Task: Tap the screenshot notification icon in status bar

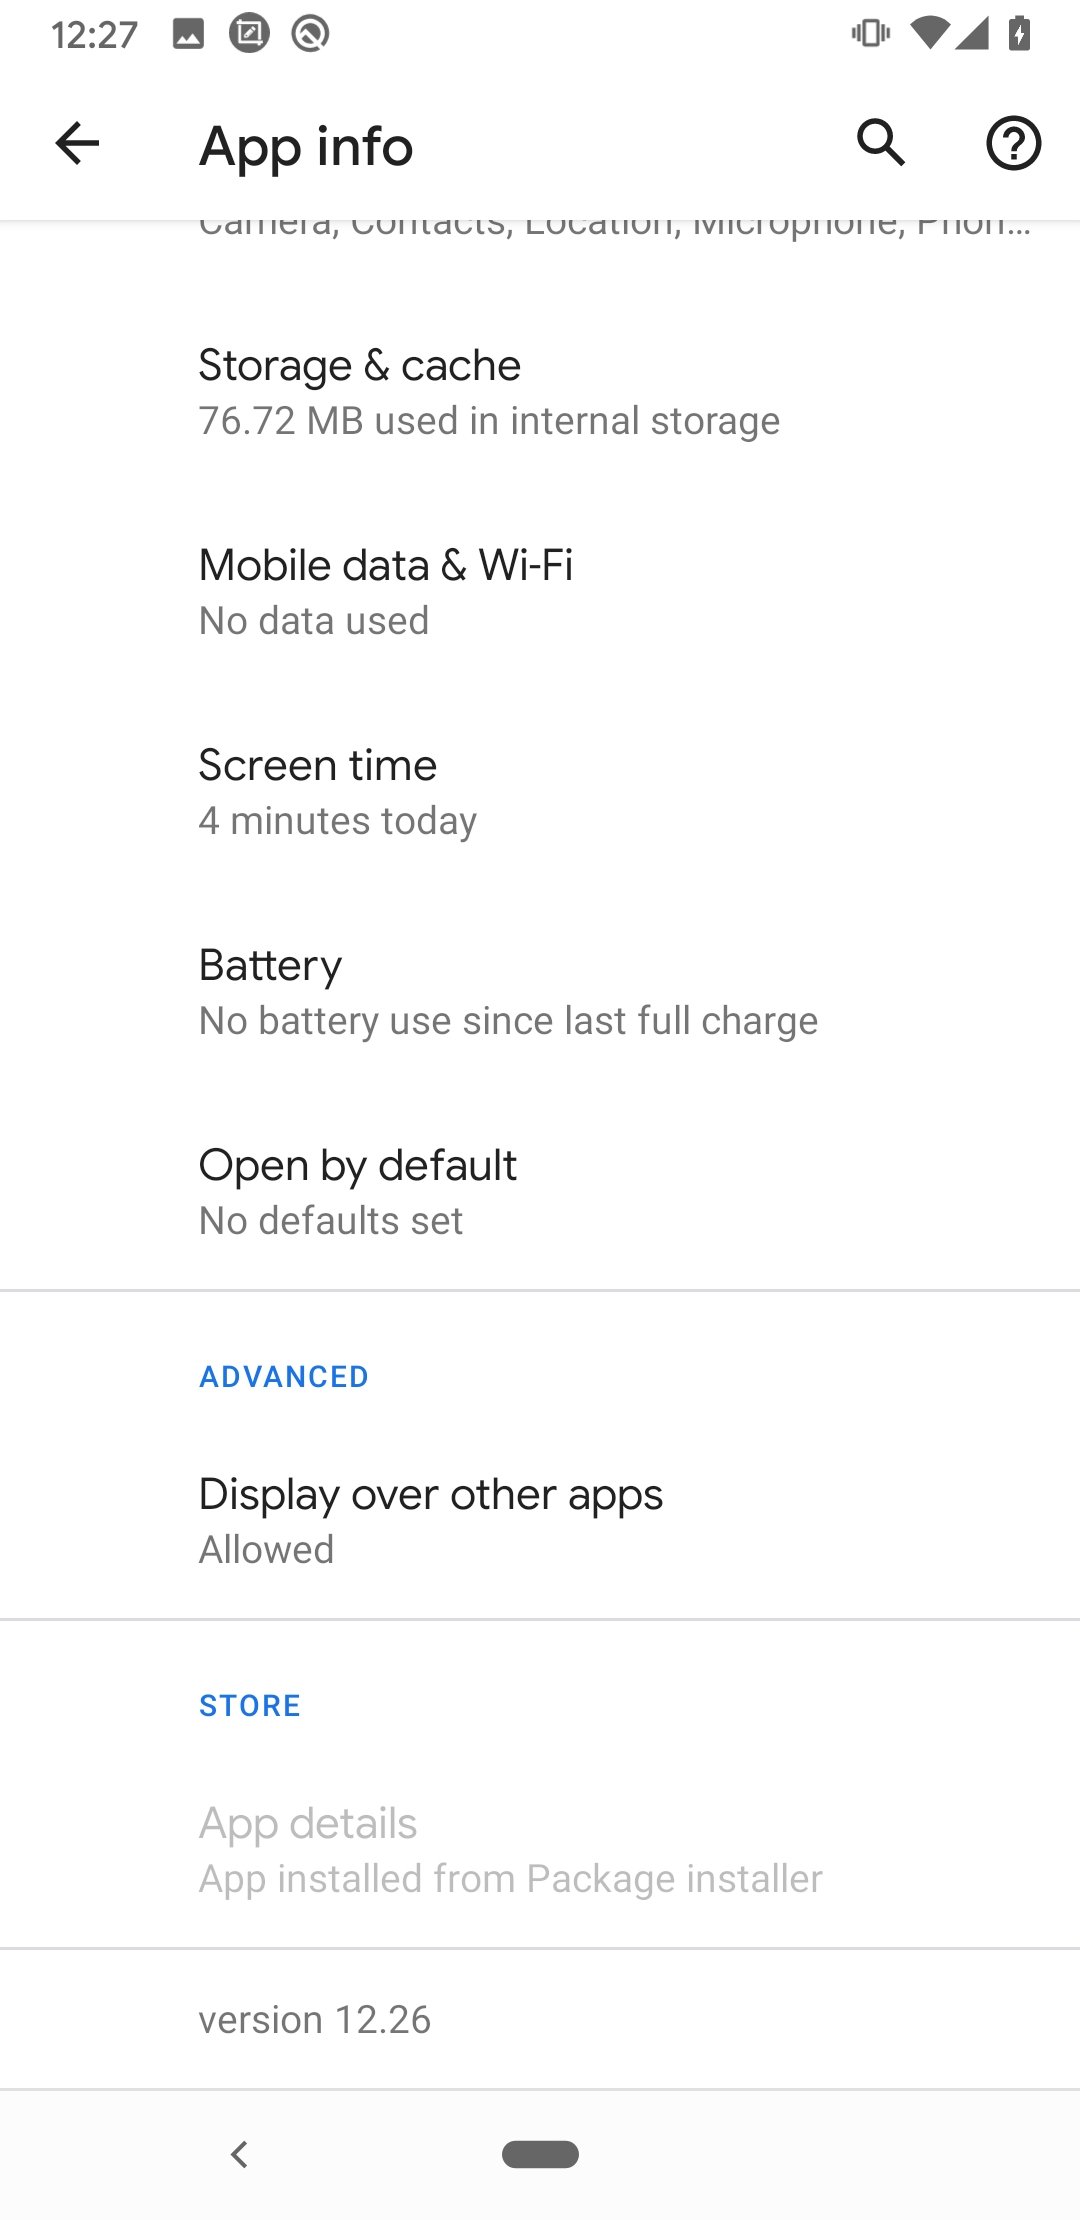Action: (x=249, y=34)
